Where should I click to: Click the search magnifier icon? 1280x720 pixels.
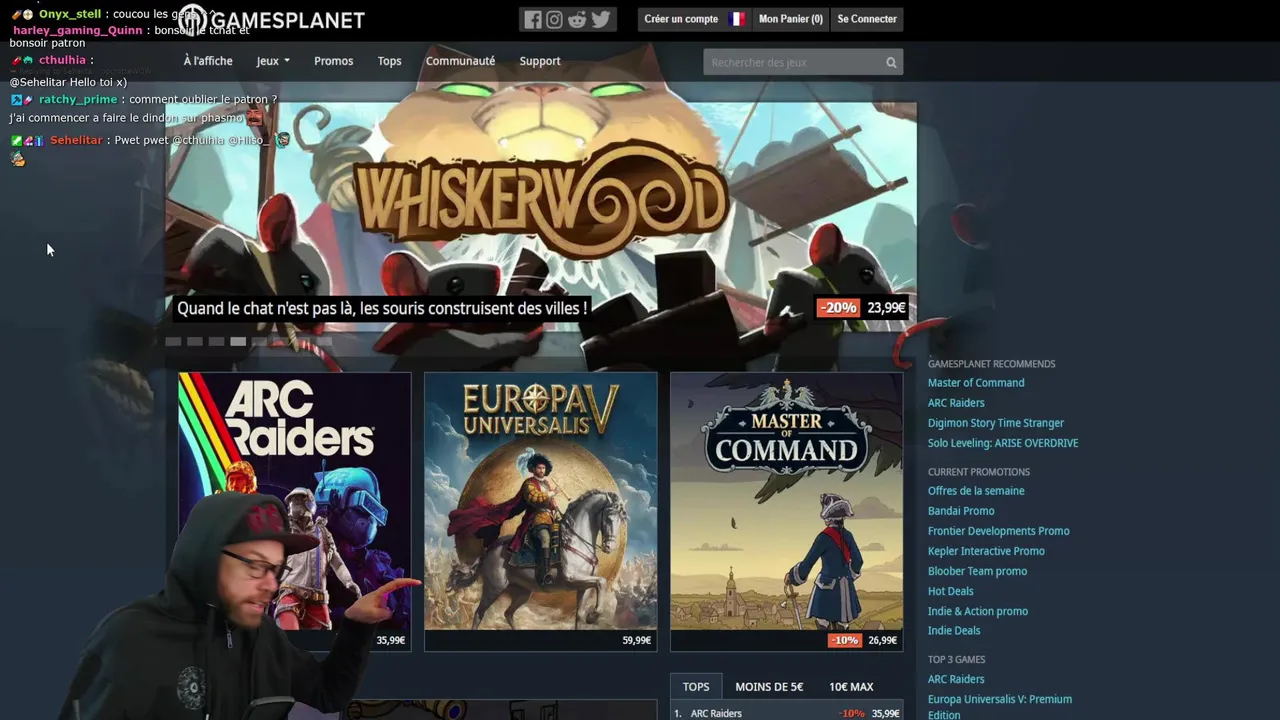[x=891, y=62]
